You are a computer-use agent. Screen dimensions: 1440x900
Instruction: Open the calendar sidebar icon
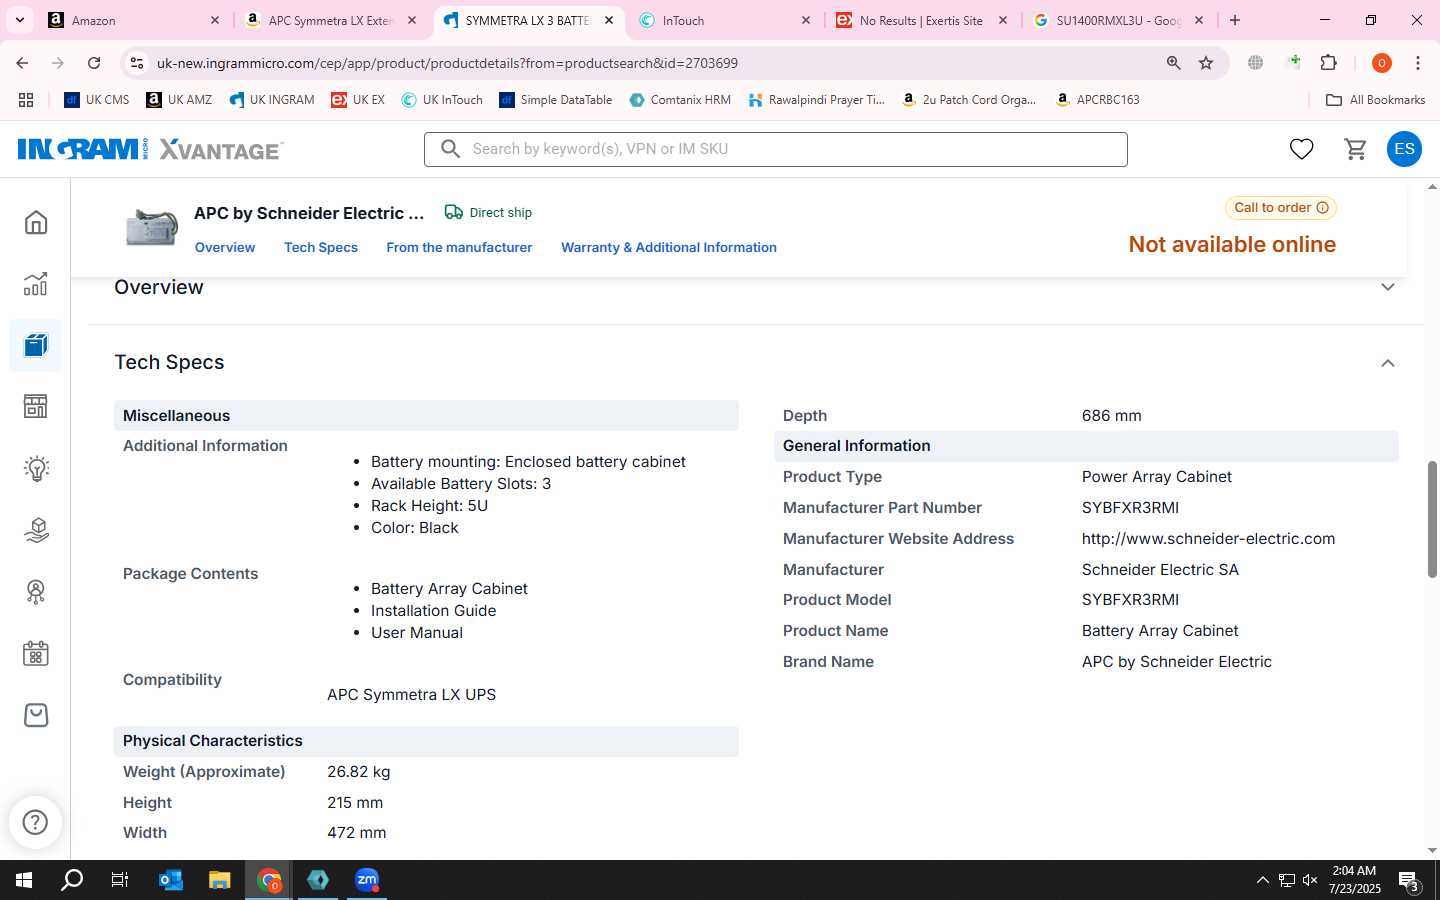tap(36, 654)
